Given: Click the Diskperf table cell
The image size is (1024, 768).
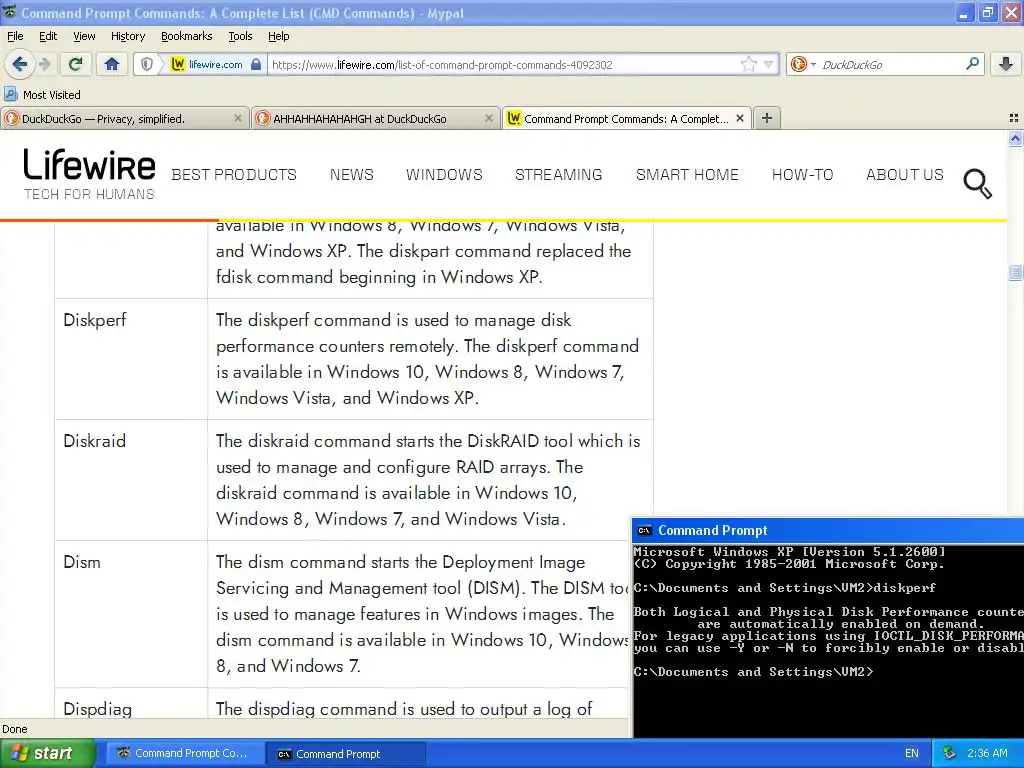Looking at the screenshot, I should point(131,359).
